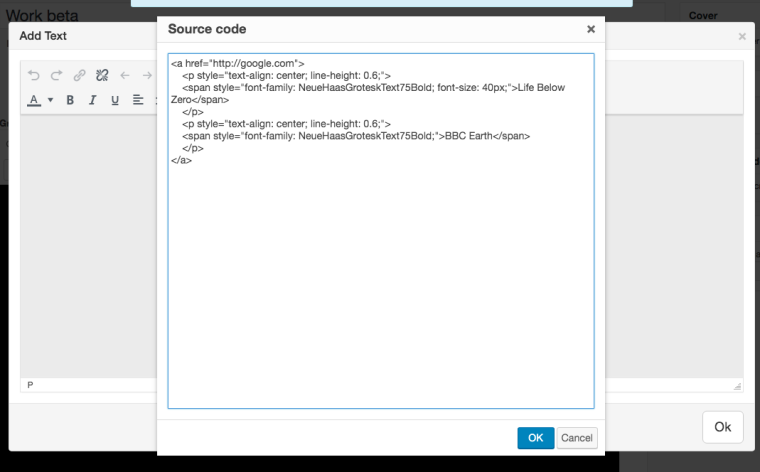Select the align left icon
760x472 pixels.
(138, 100)
